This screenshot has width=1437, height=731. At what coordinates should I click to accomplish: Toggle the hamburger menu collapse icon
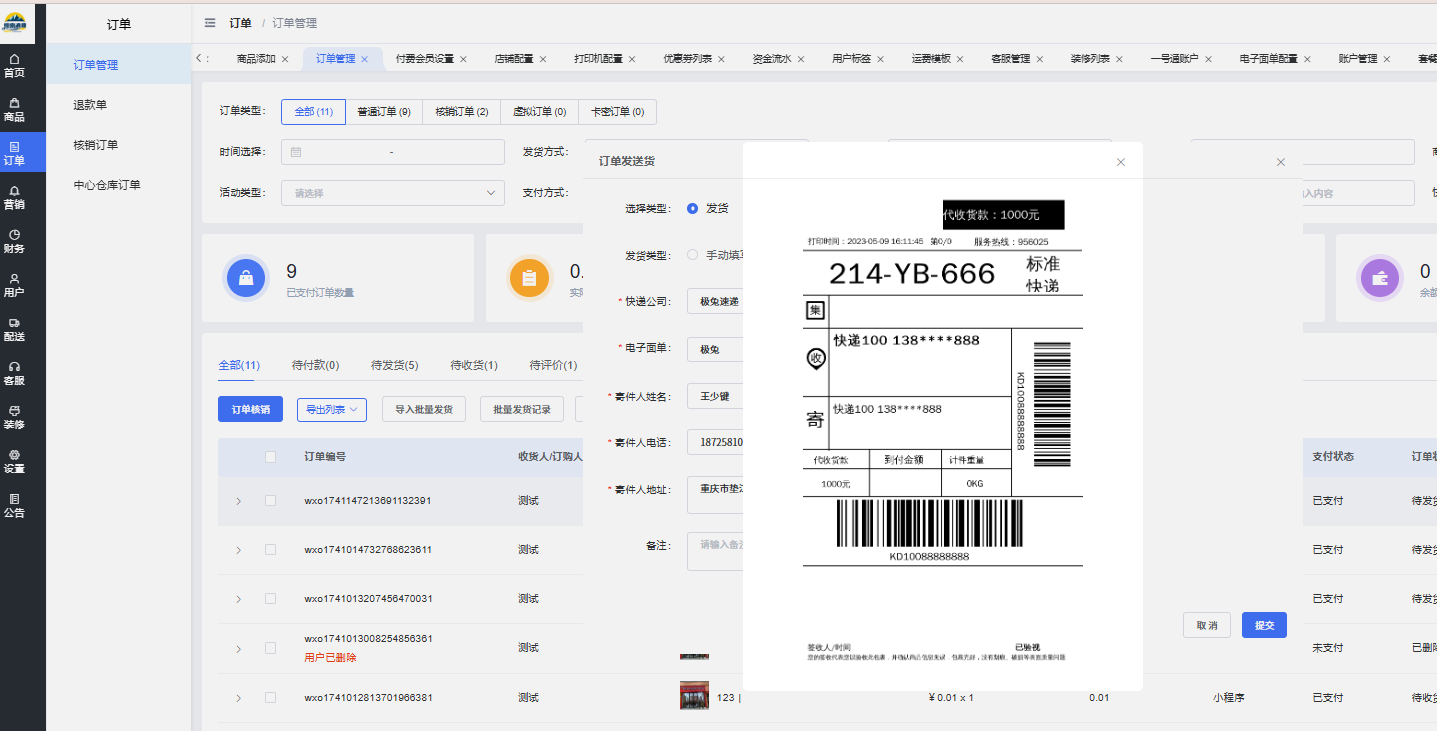[209, 23]
